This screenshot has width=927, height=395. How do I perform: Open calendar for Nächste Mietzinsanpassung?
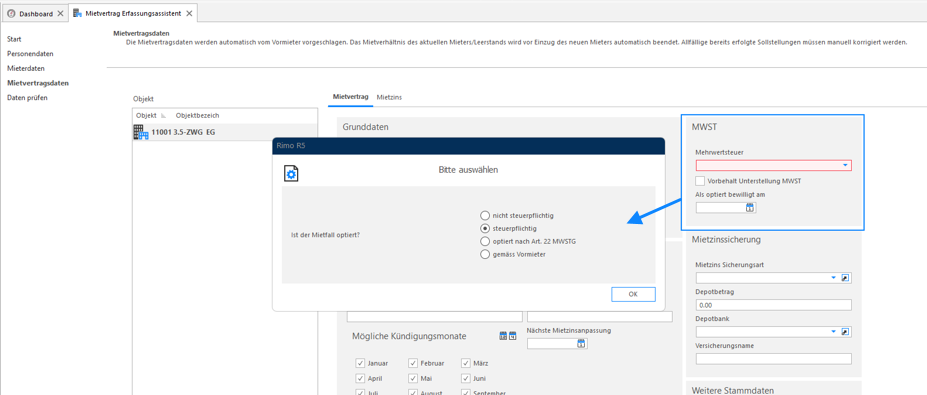click(x=581, y=344)
